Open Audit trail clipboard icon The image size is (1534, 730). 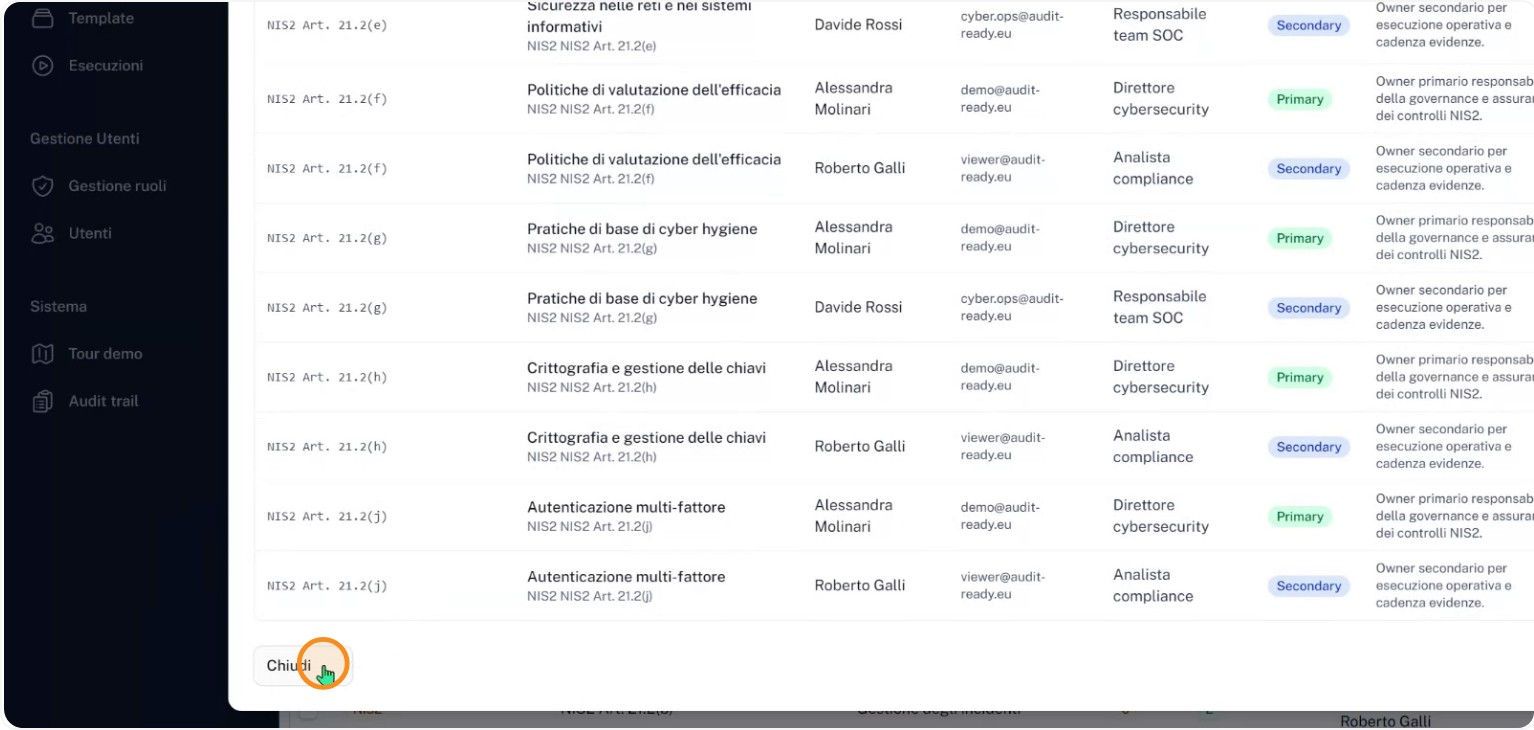pos(42,401)
